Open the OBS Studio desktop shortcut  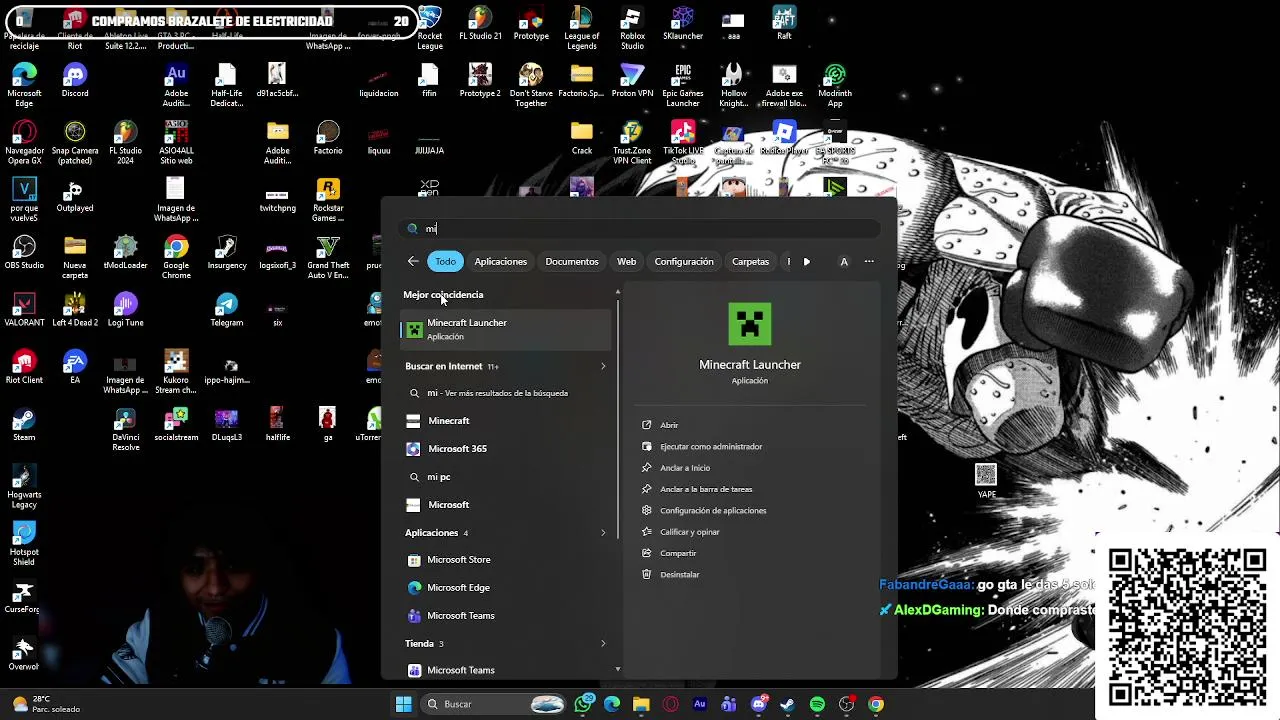click(x=24, y=253)
